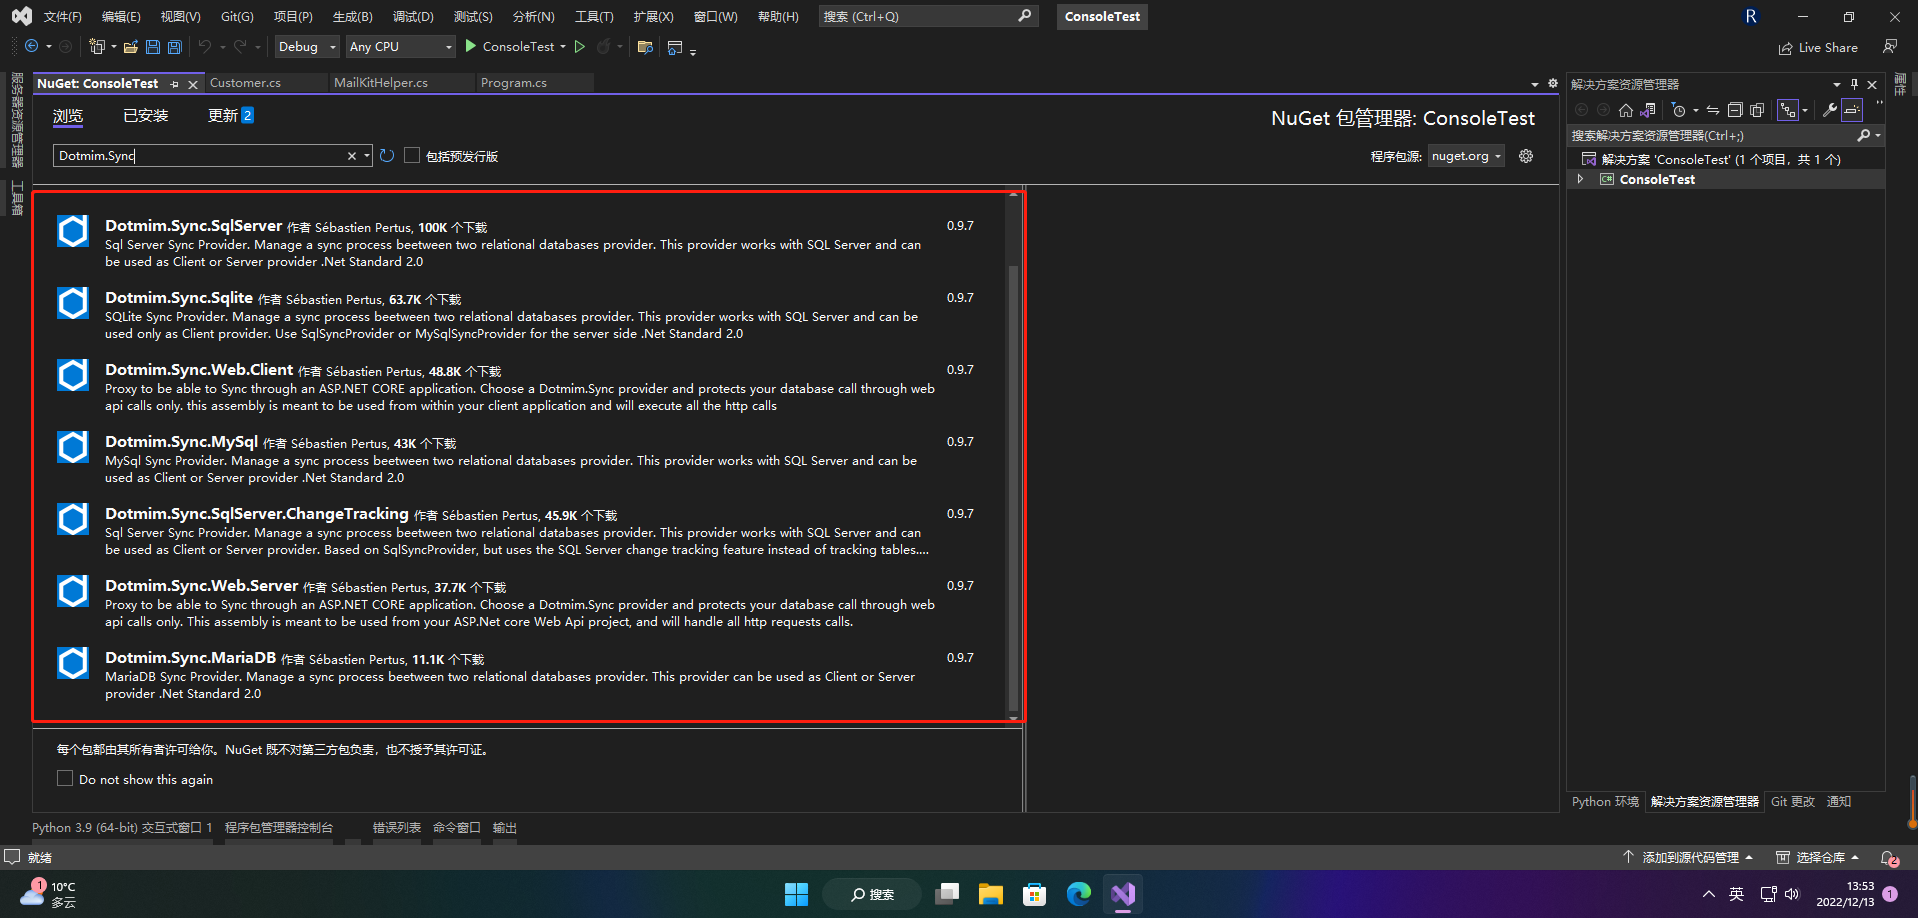Click the Visual Studio search box (Ctrl+Q)
Viewport: 1918px width, 918px height.
click(x=928, y=17)
